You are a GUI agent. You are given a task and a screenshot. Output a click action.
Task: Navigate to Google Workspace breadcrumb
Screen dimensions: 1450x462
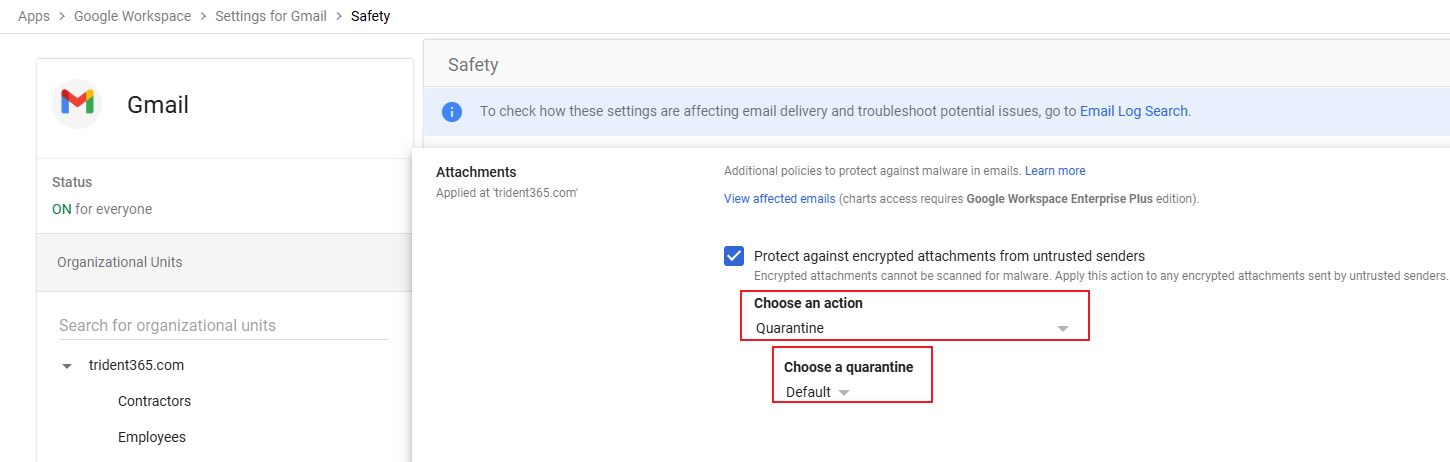click(132, 16)
